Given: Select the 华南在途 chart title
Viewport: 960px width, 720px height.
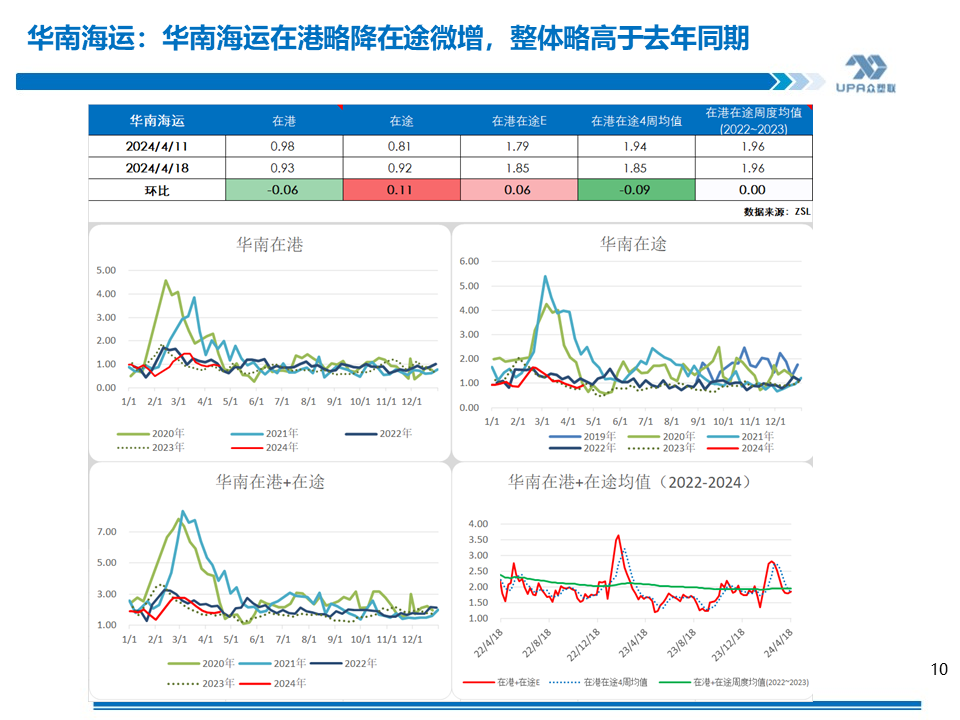Looking at the screenshot, I should point(633,244).
